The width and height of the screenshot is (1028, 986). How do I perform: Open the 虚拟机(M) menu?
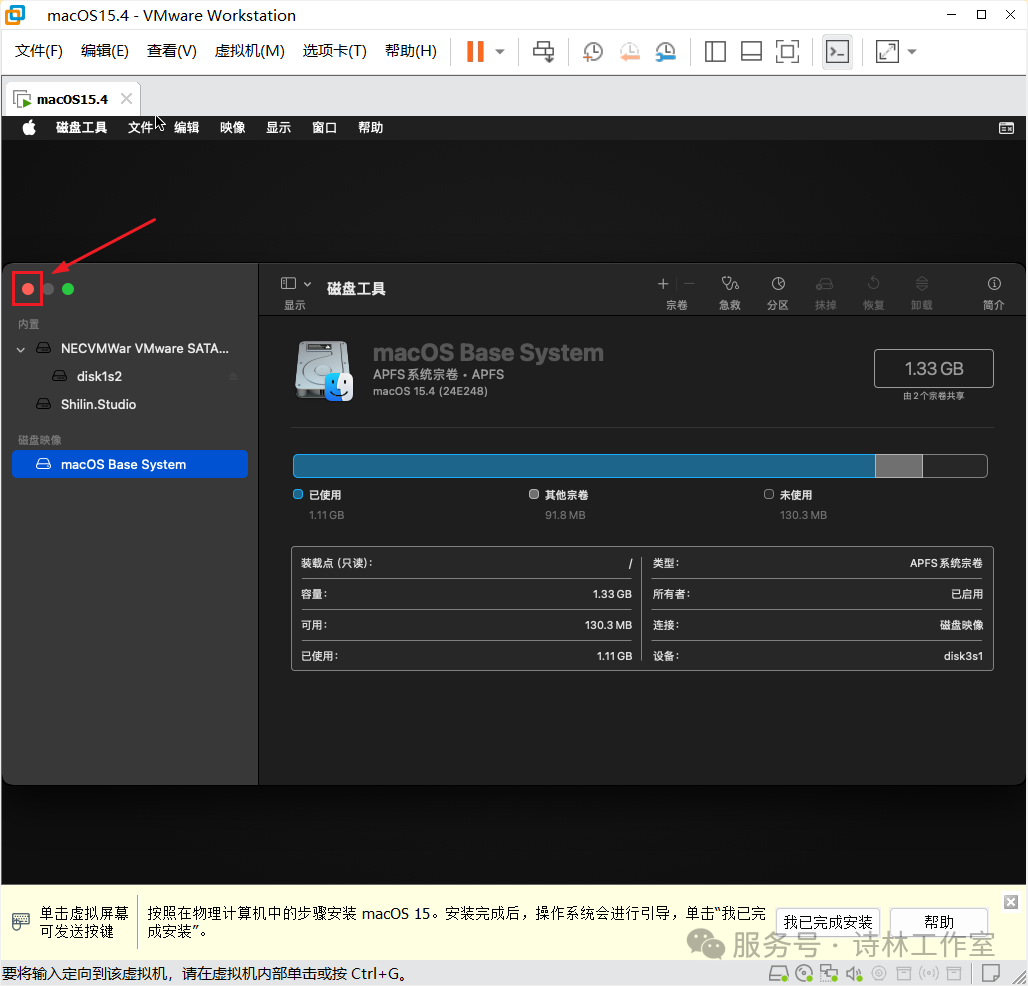250,50
